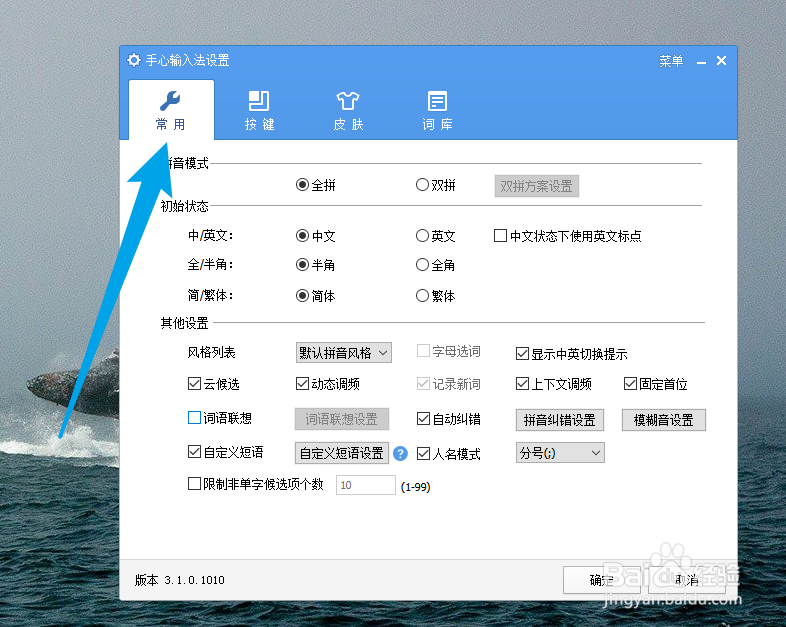This screenshot has height=627, width=786.
Task: Open the 常用 tab with wrench icon
Action: coord(171,110)
